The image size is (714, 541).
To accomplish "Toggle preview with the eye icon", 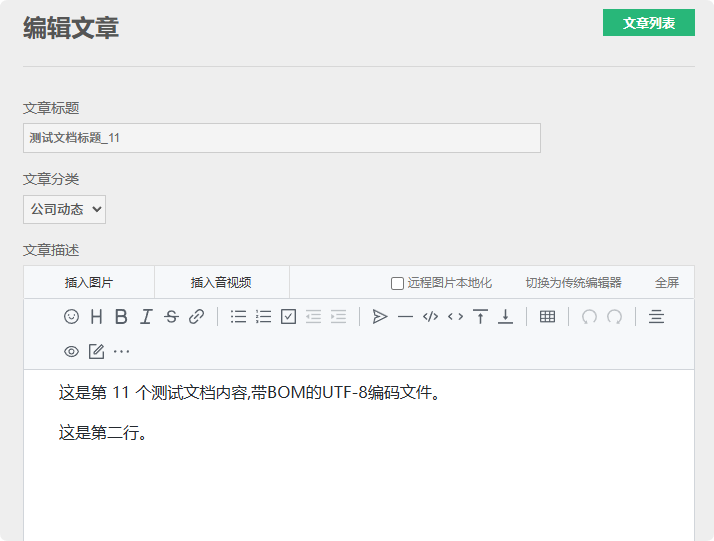I will pyautogui.click(x=71, y=351).
